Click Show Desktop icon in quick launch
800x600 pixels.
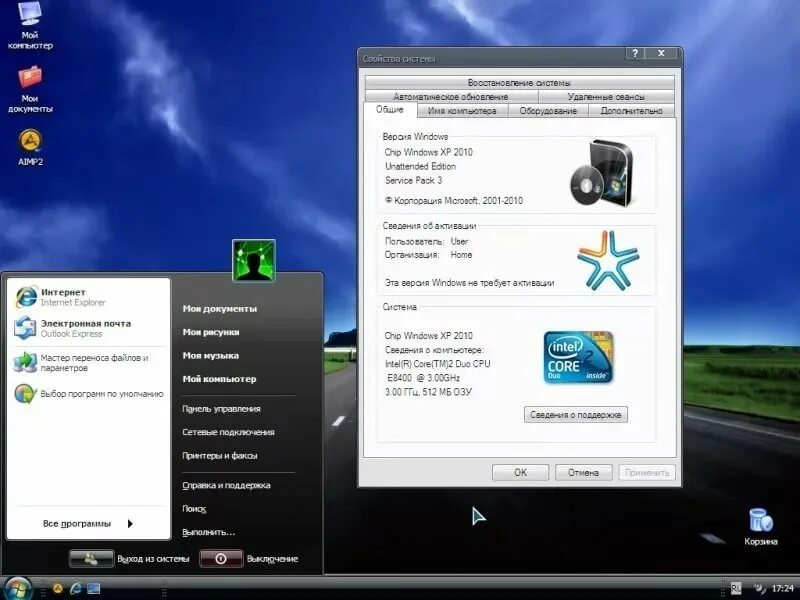point(93,588)
